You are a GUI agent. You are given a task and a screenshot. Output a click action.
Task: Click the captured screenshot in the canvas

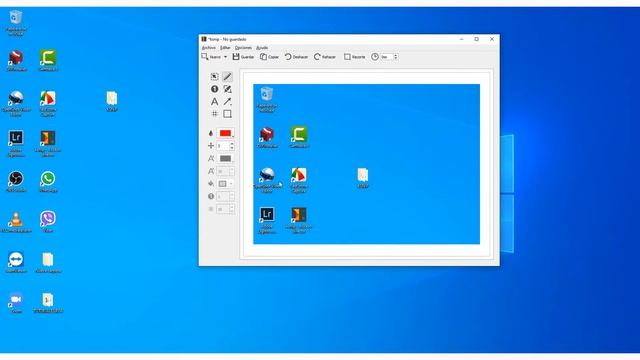click(x=367, y=164)
